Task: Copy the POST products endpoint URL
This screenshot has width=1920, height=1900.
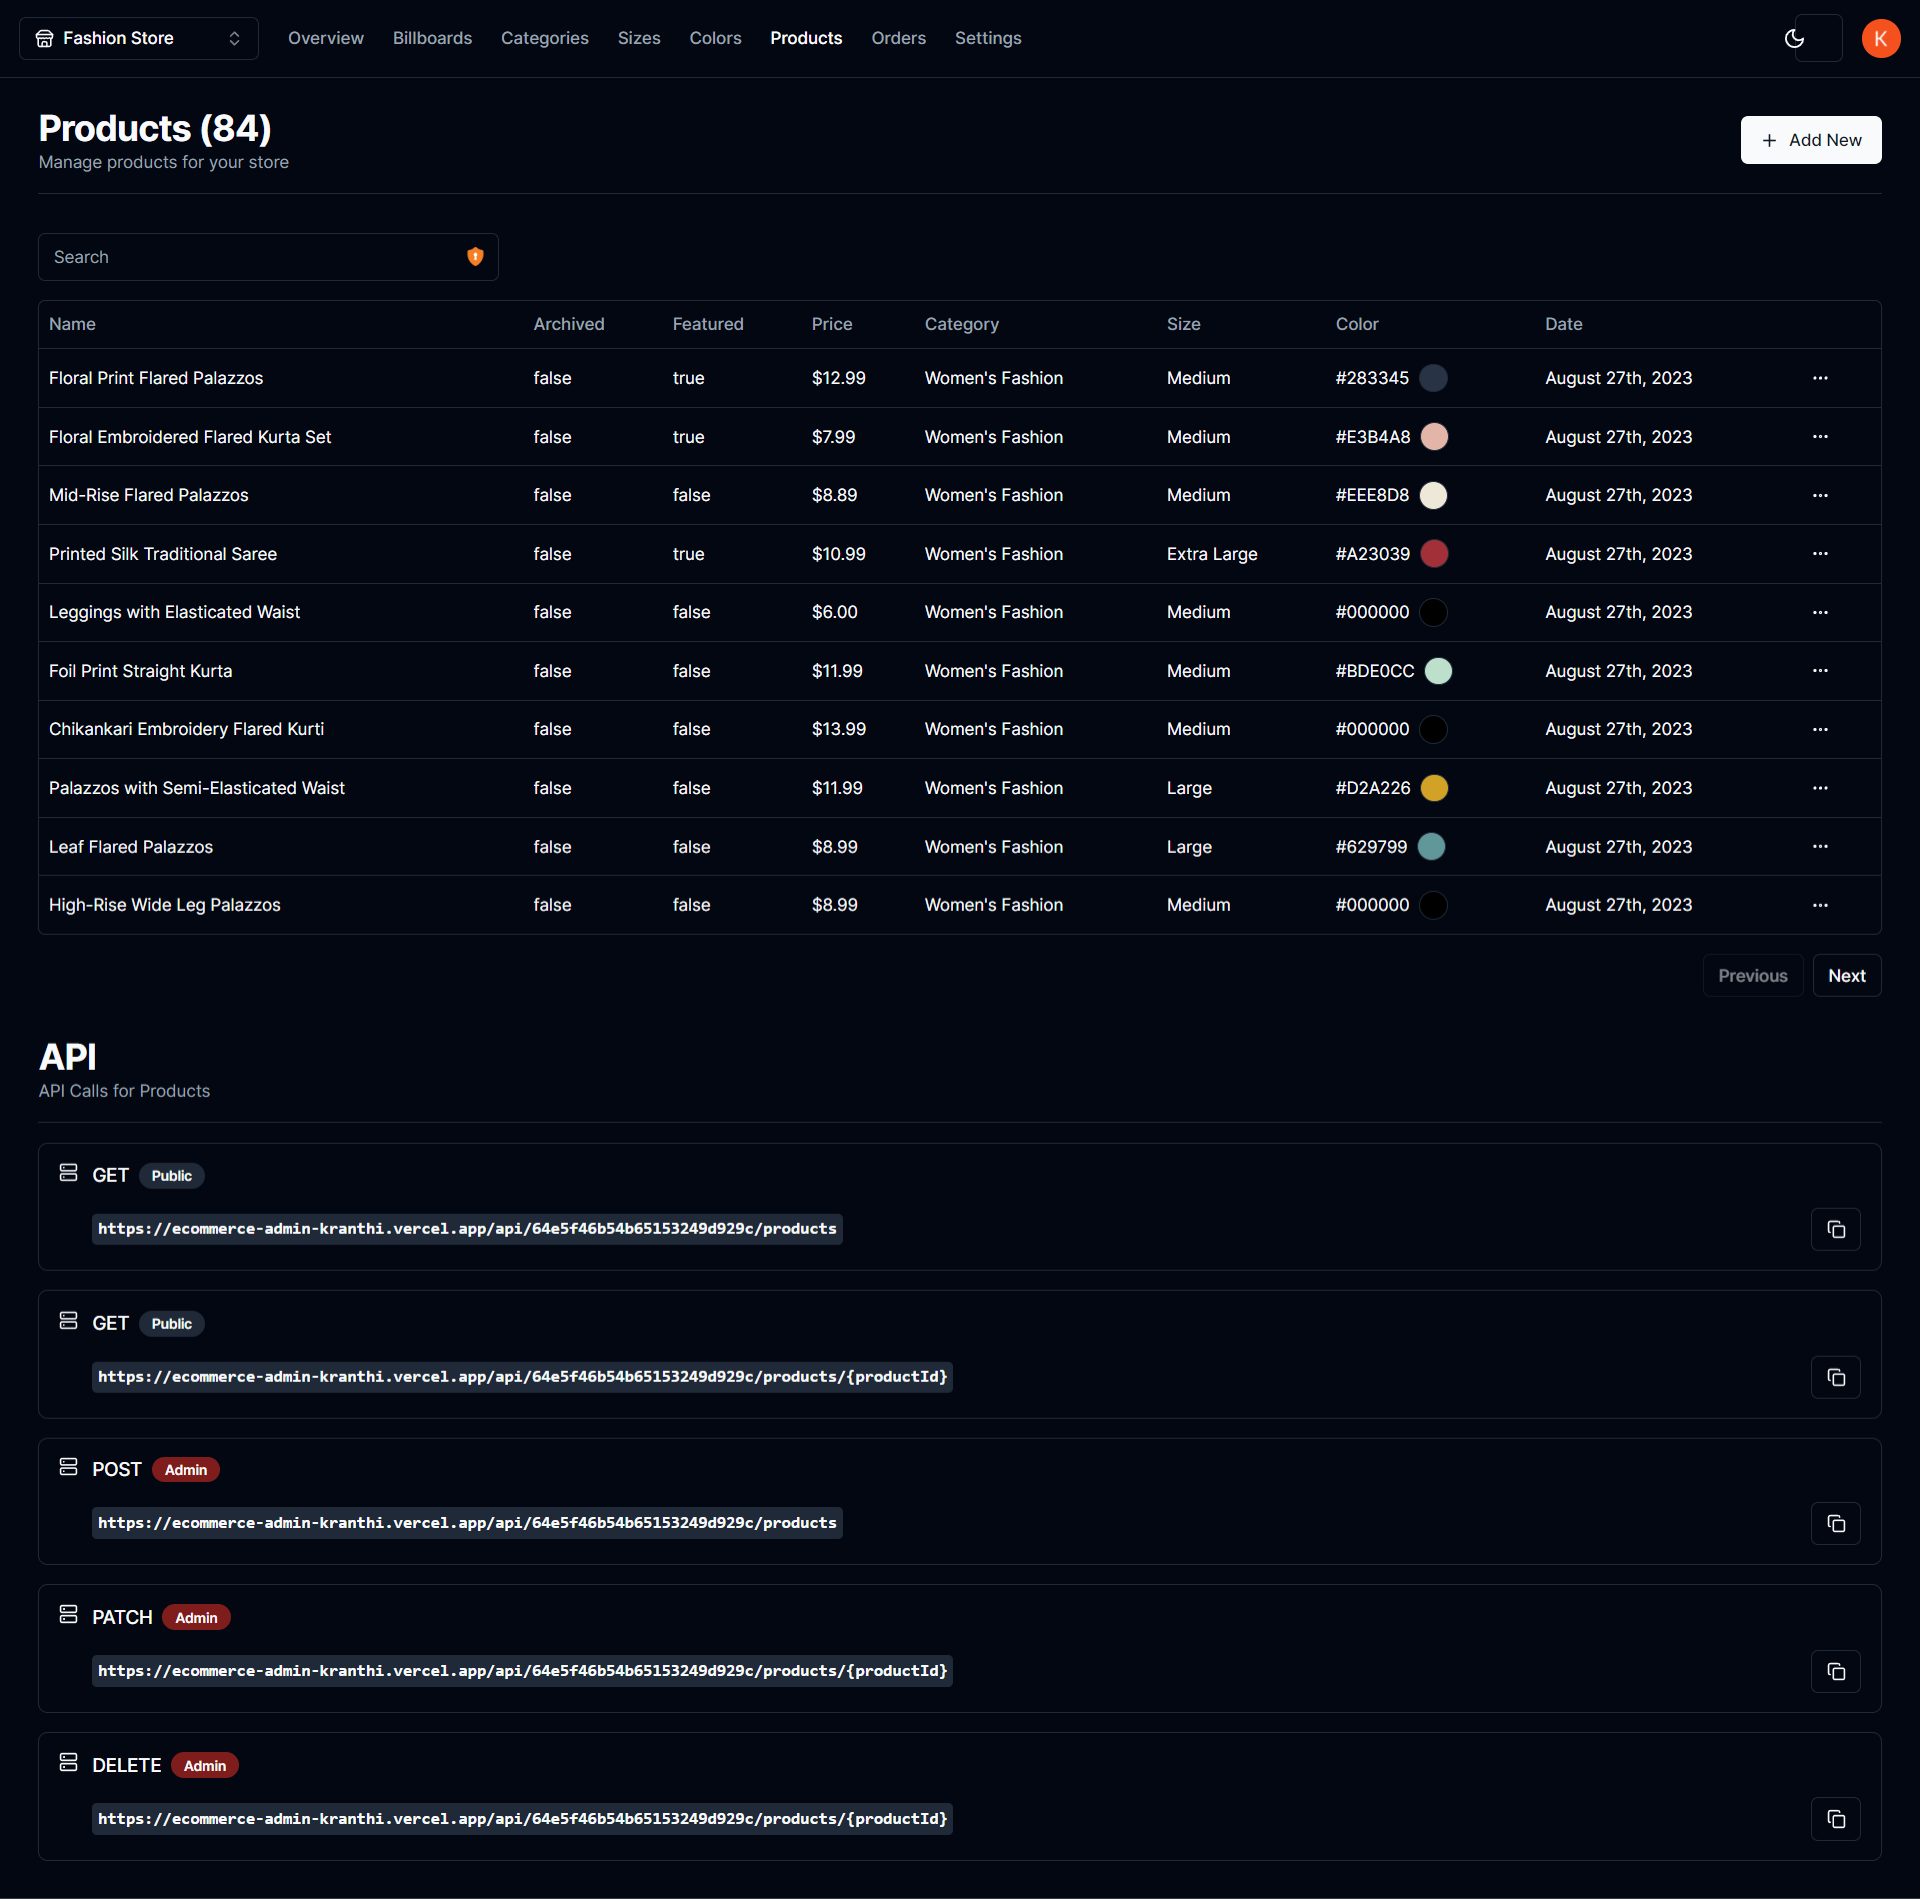Action: tap(1835, 1523)
